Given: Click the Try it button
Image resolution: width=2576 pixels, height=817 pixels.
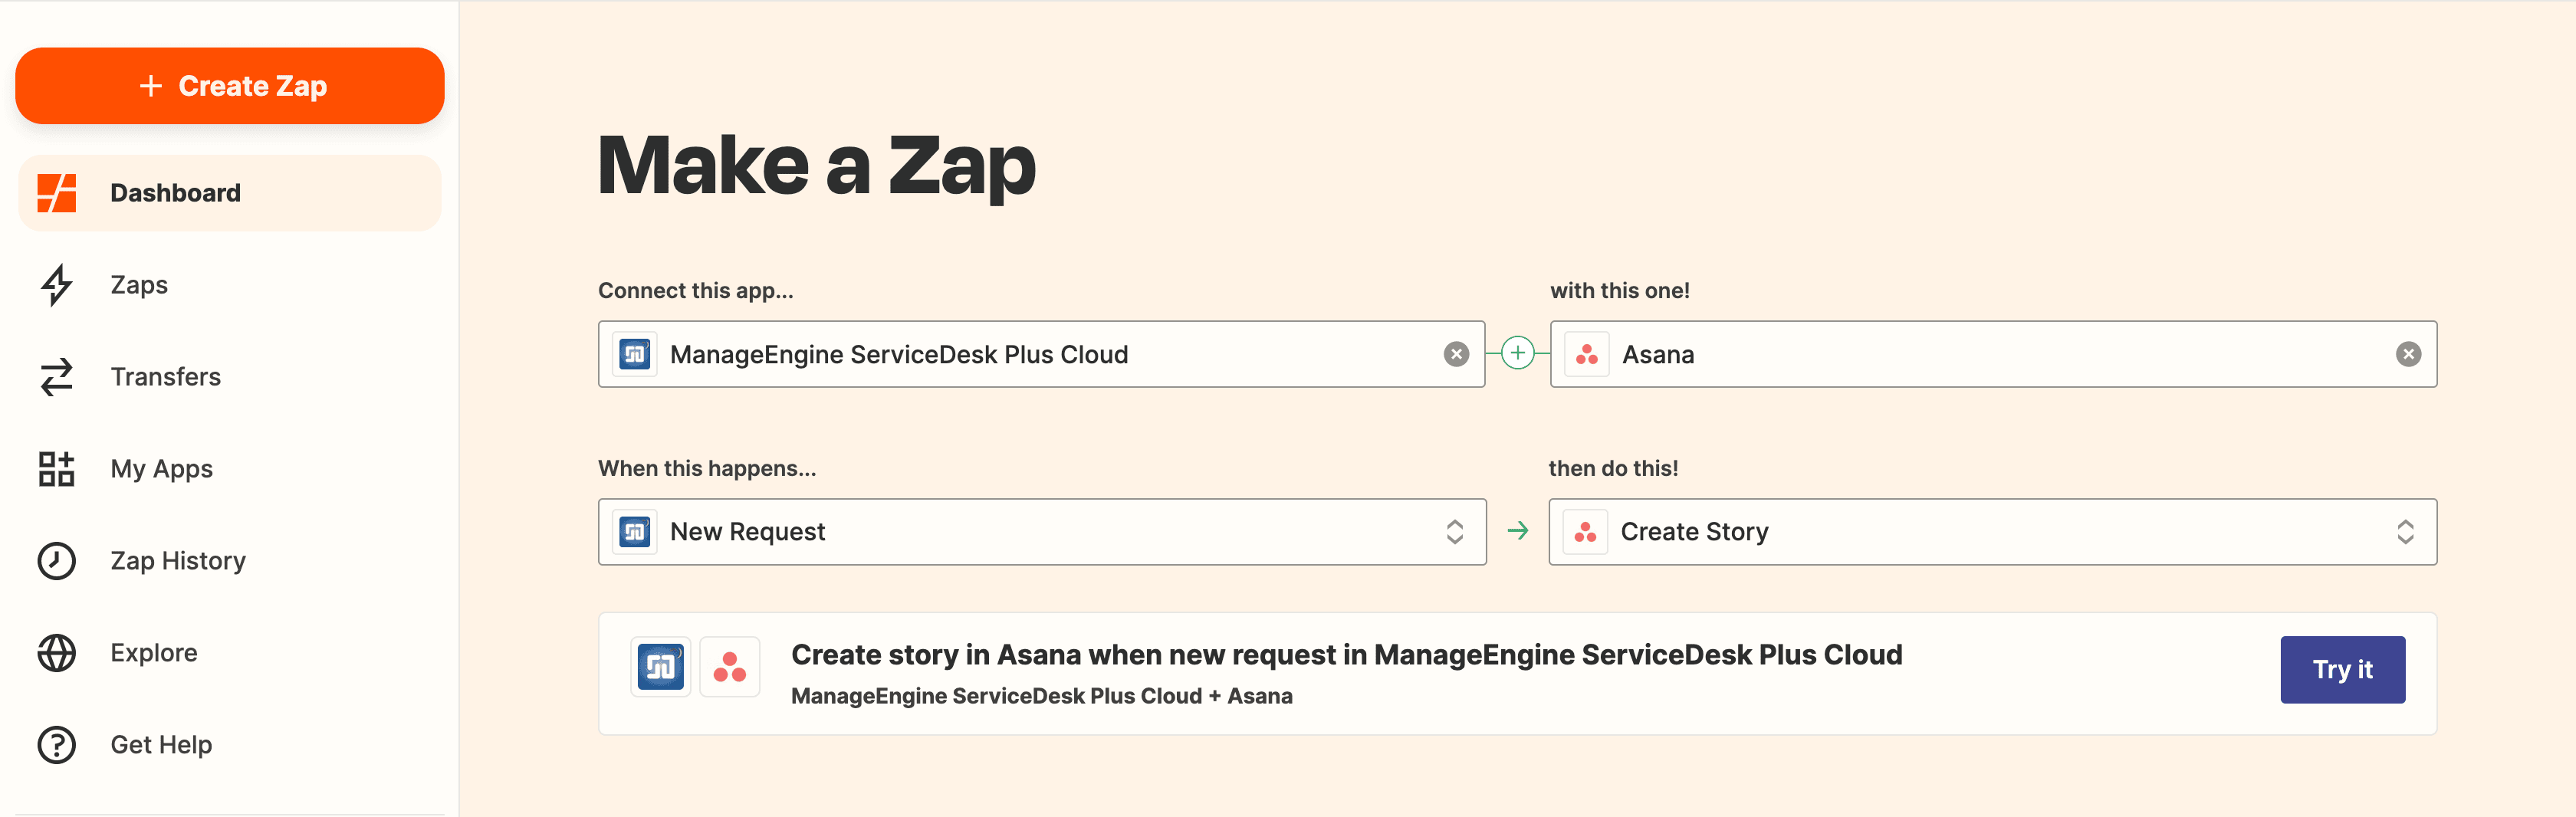Looking at the screenshot, I should (x=2342, y=670).
